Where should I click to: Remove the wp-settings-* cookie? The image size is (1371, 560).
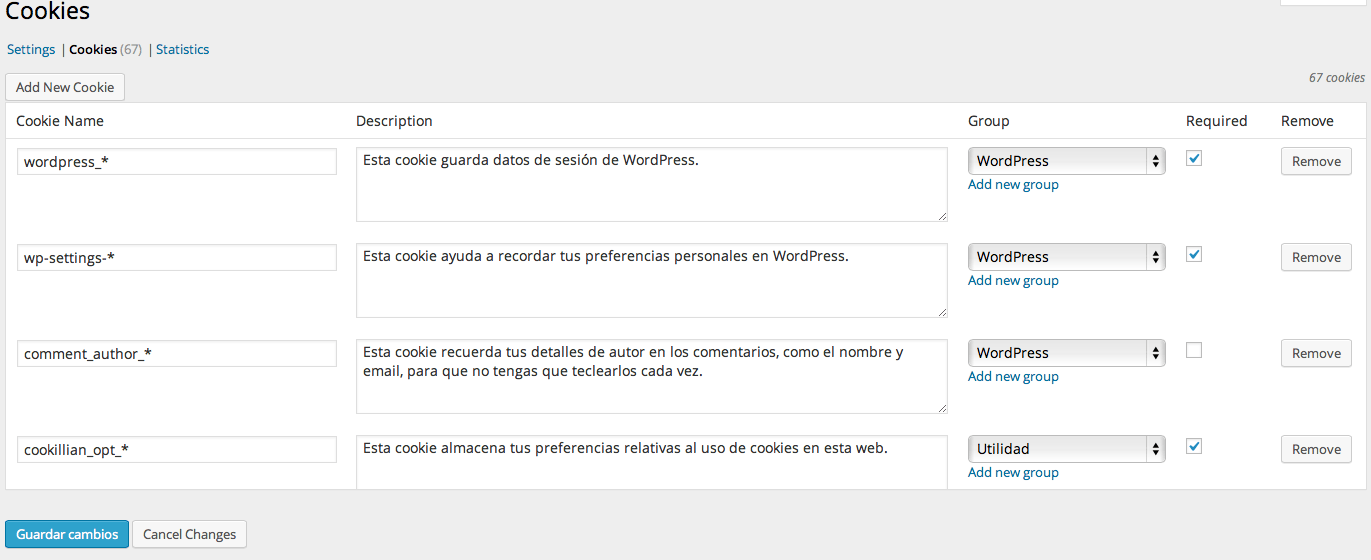(1316, 257)
